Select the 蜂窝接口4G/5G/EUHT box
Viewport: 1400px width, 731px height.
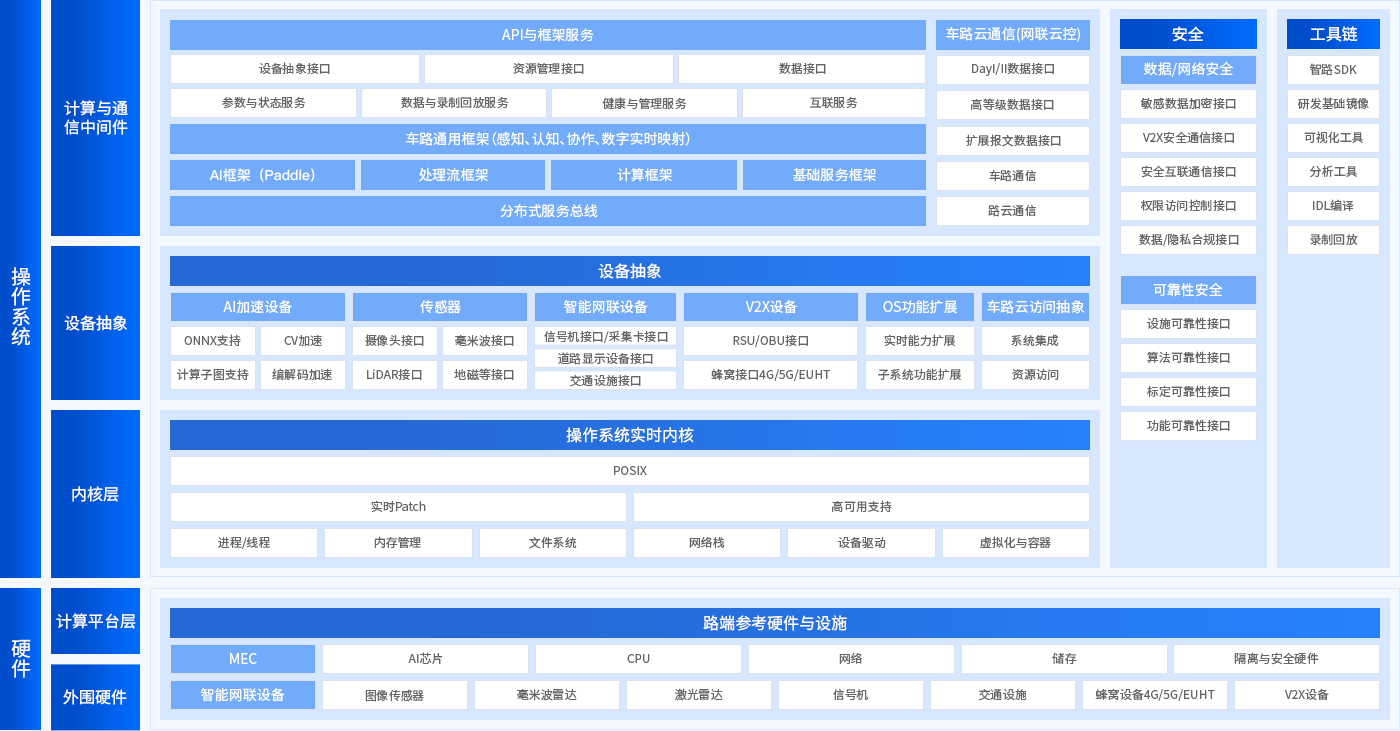[770, 375]
